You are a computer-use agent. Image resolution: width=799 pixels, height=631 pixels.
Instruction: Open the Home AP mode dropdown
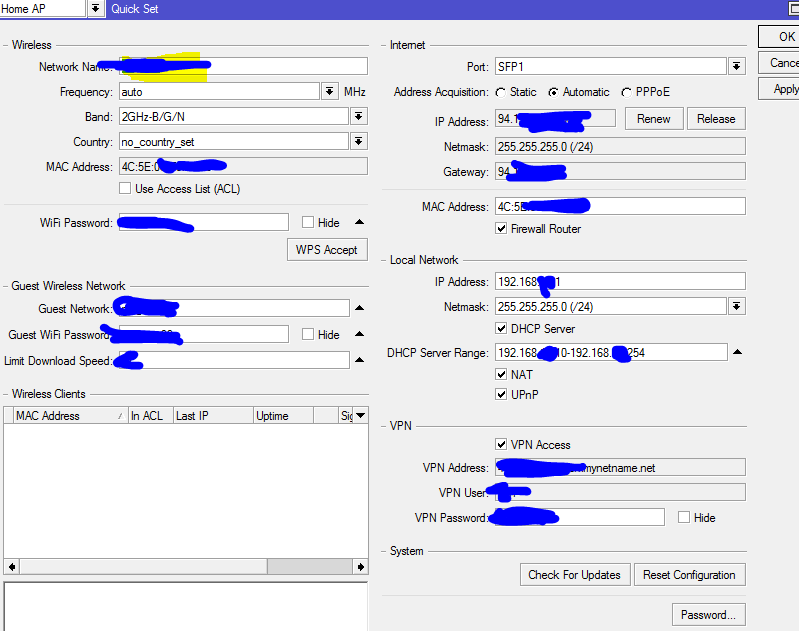click(95, 9)
